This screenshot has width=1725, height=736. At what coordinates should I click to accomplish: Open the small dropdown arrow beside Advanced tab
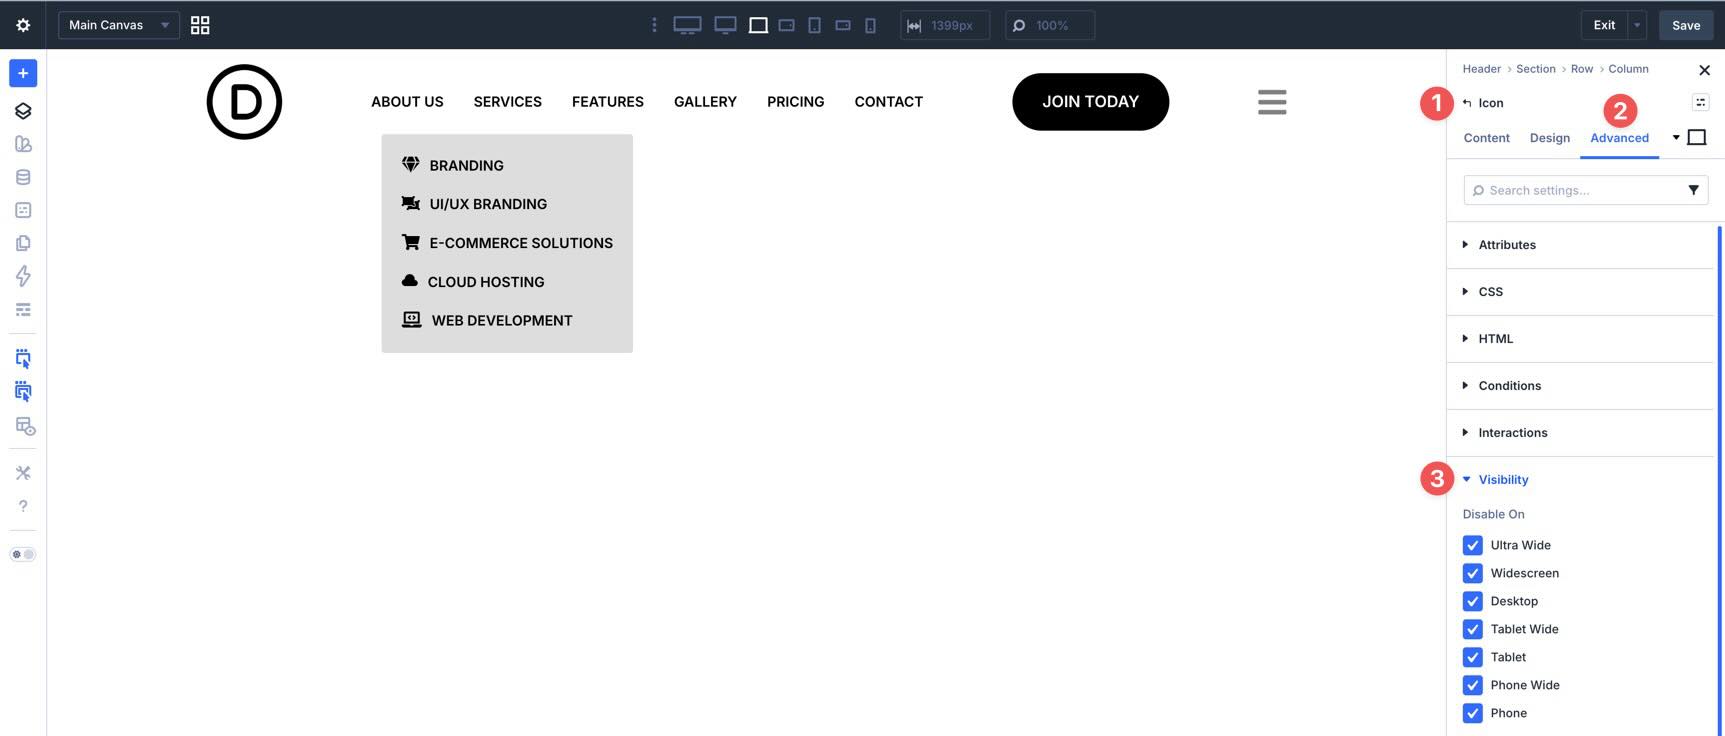pyautogui.click(x=1676, y=137)
